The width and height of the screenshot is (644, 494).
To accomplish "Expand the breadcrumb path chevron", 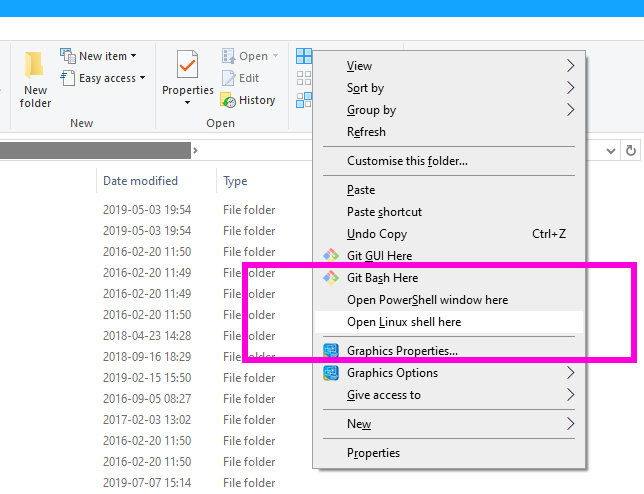I will tap(196, 150).
